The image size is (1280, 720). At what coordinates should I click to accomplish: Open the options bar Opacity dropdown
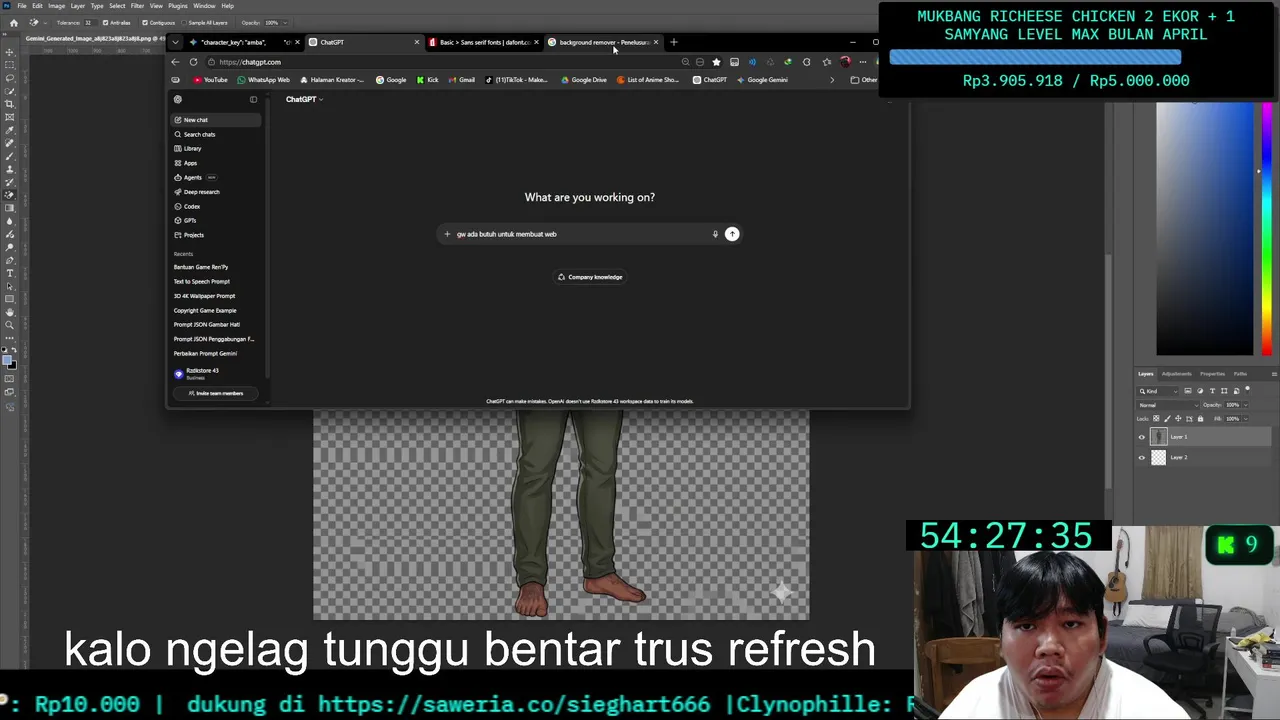pyautogui.click(x=285, y=22)
